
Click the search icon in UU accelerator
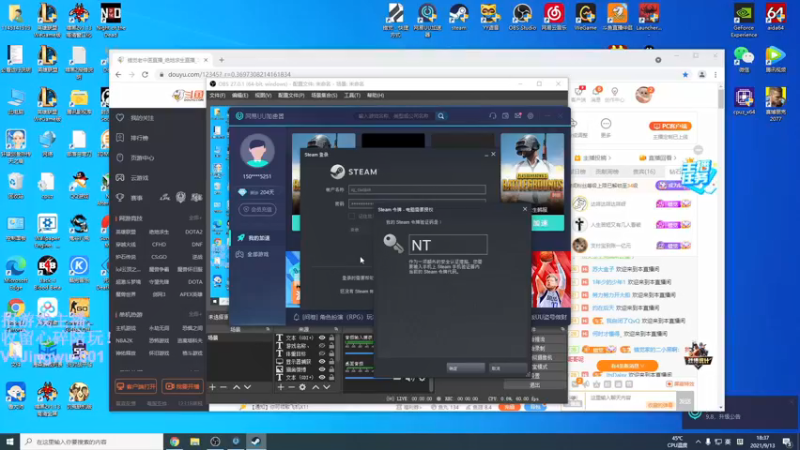point(441,116)
